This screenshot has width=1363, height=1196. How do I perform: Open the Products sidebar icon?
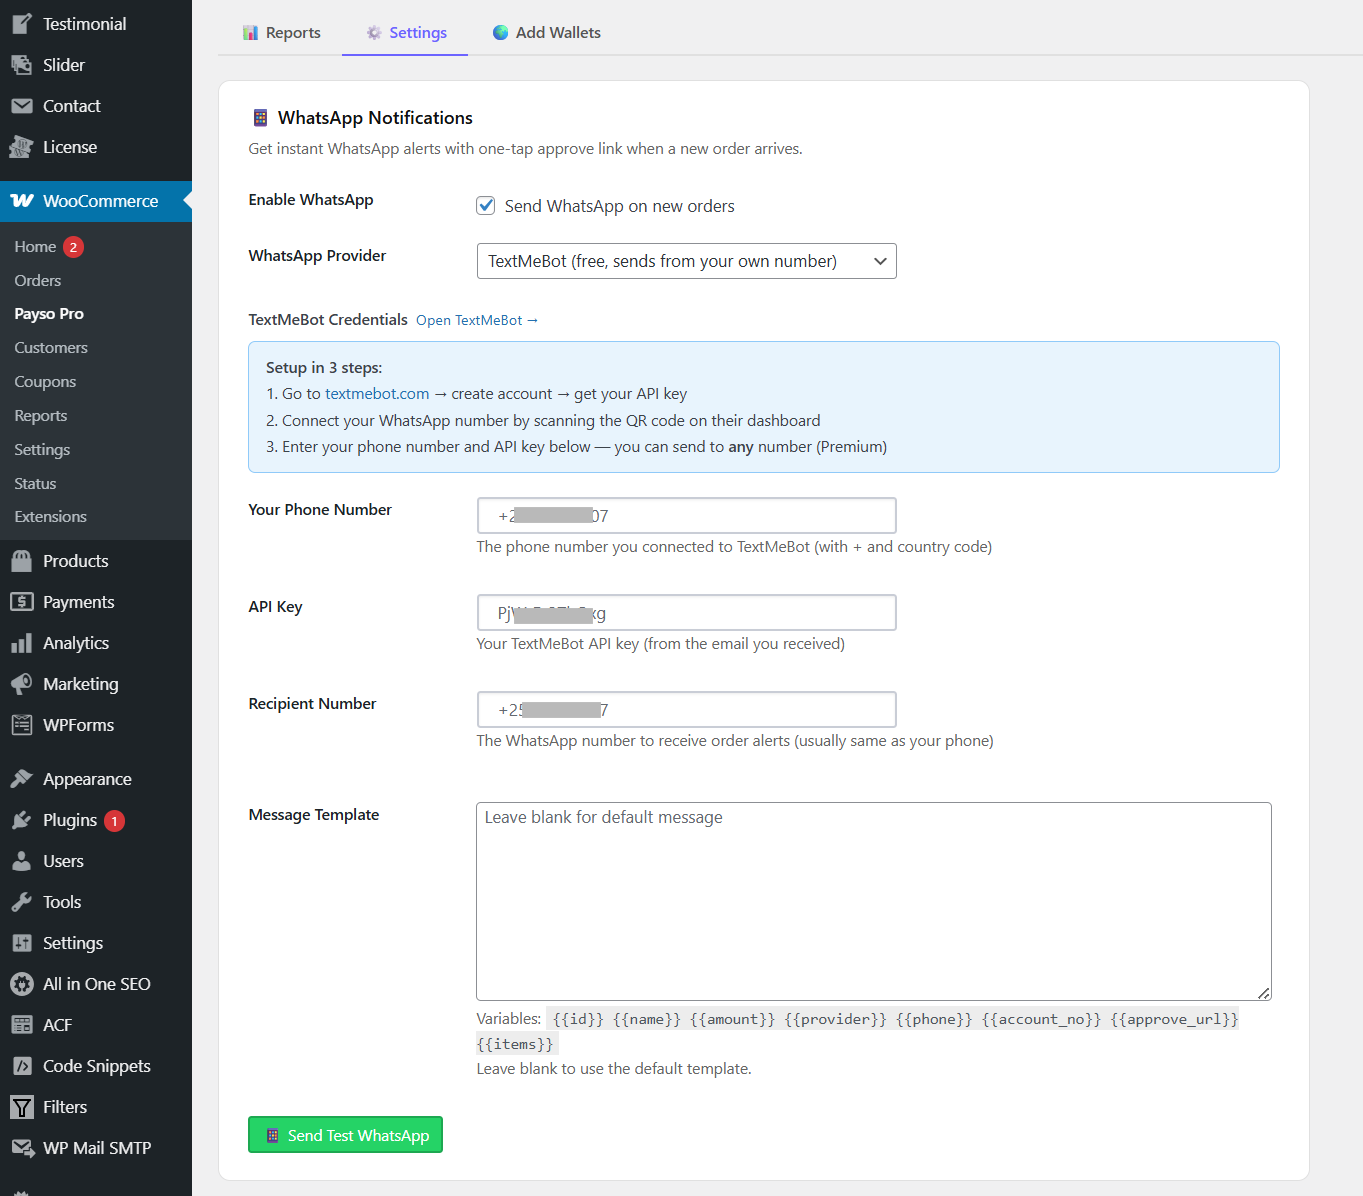[21, 560]
